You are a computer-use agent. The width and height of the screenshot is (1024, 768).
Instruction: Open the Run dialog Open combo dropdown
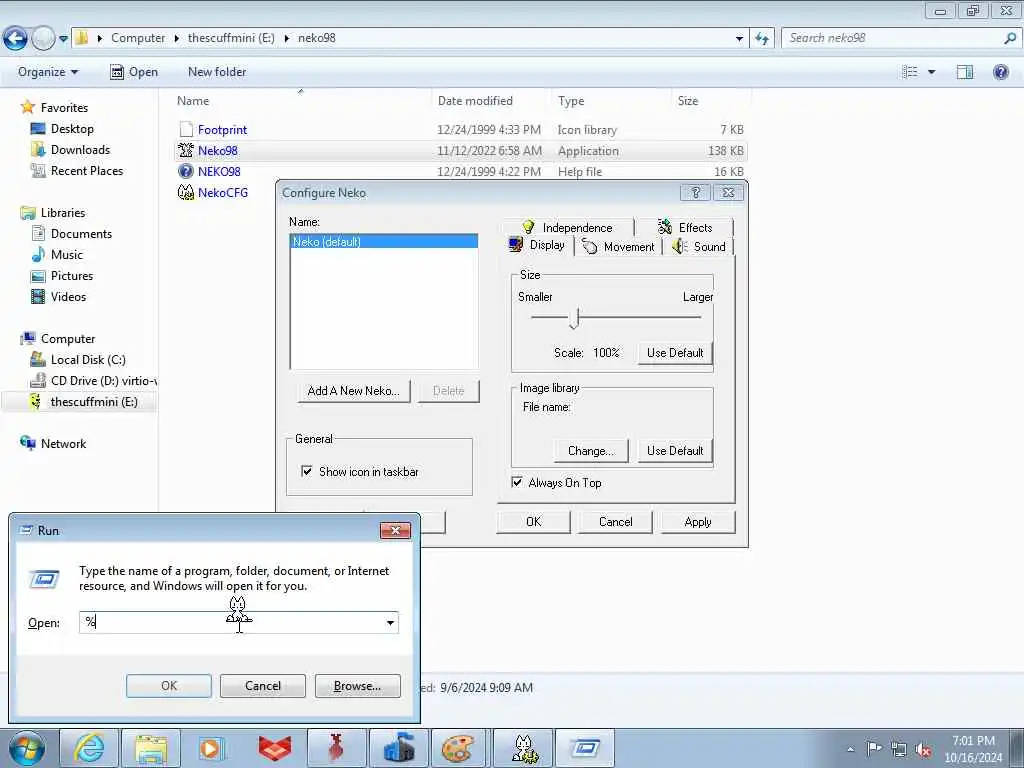(x=390, y=622)
